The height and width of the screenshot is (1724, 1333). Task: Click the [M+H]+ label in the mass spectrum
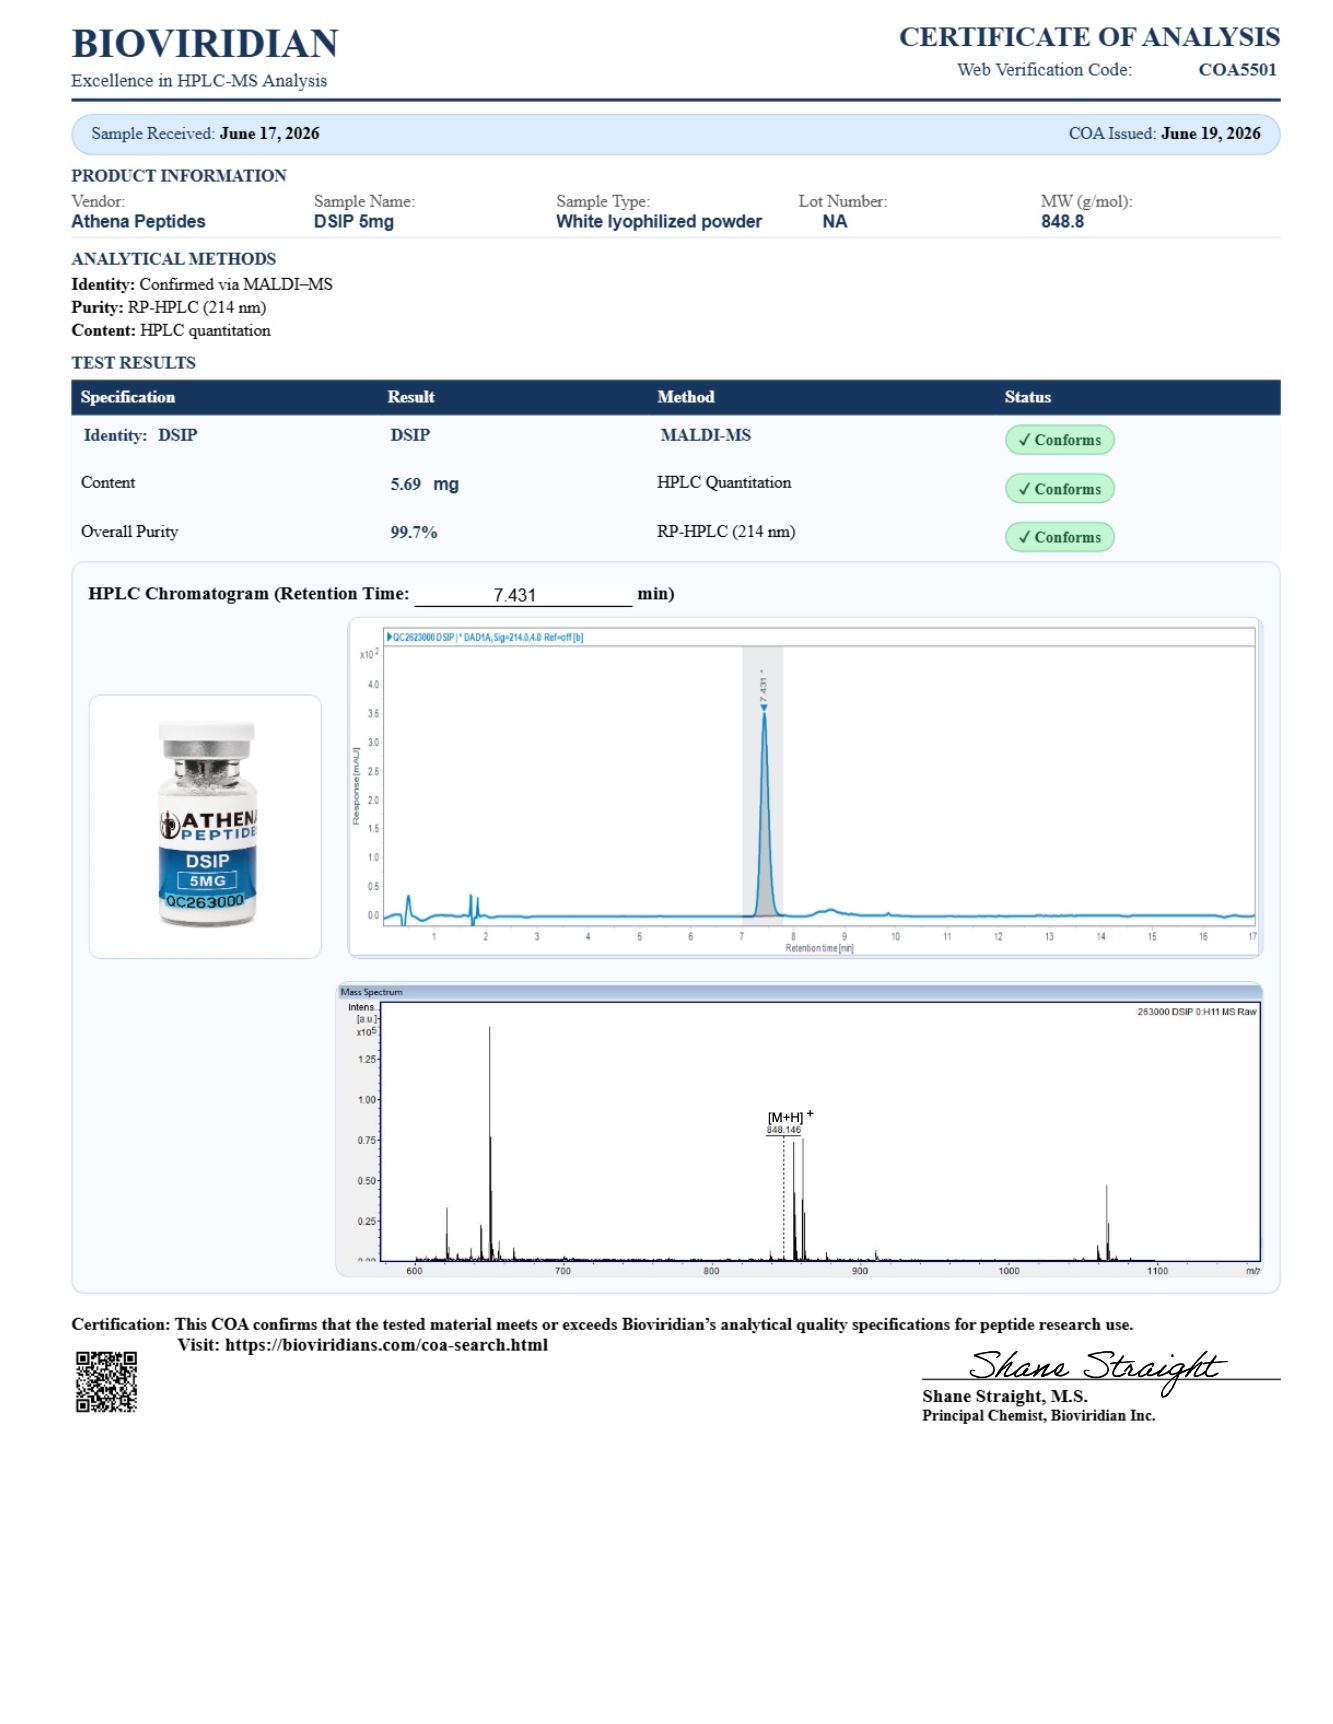790,1116
